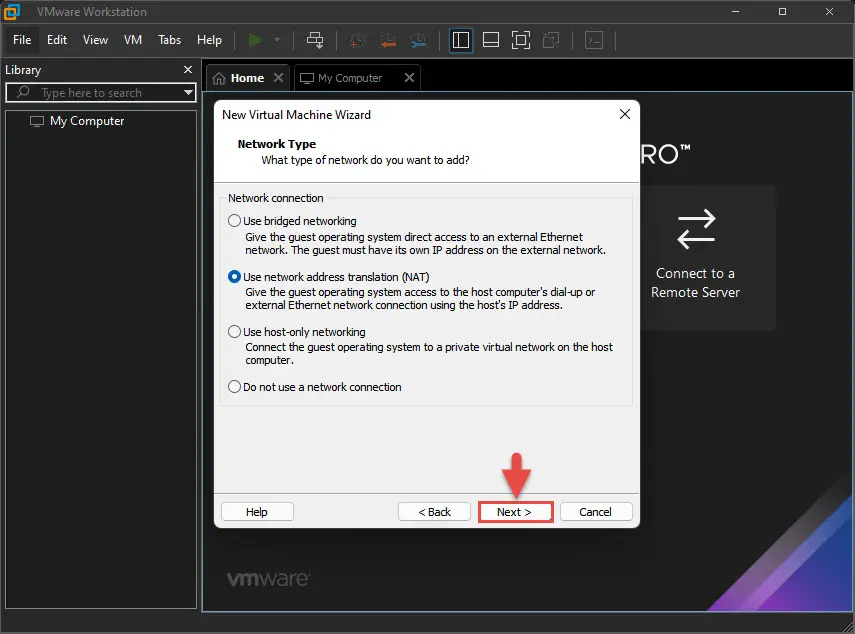Click the Revert to Snapshot icon

click(x=388, y=40)
